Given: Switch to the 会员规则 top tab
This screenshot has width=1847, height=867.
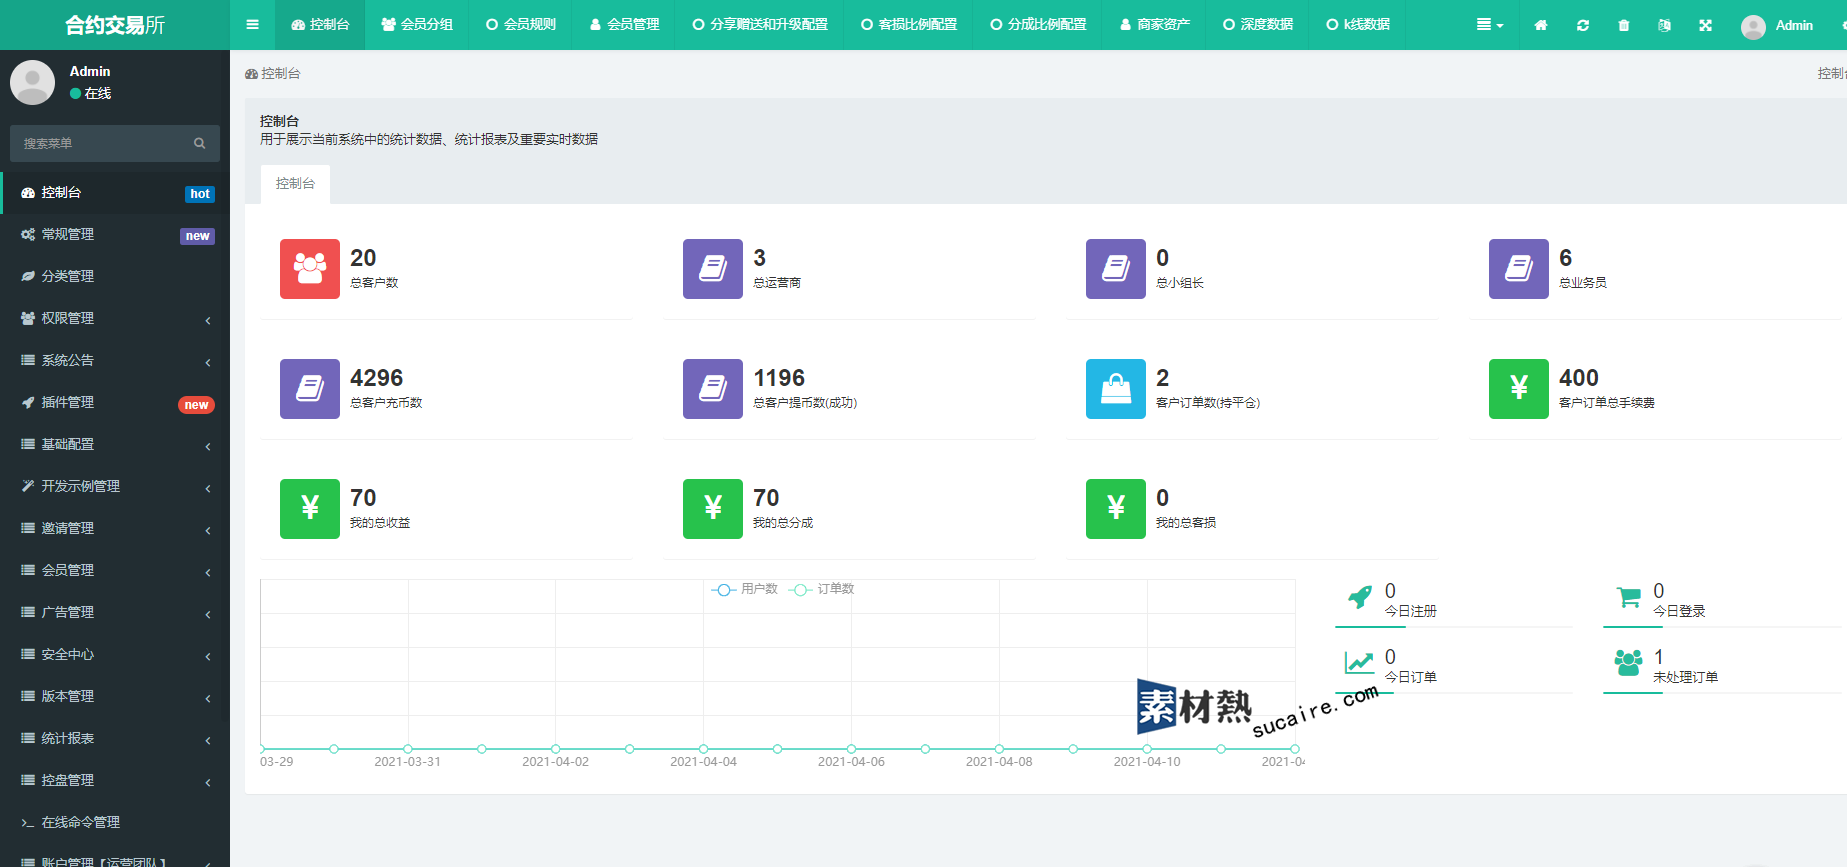Looking at the screenshot, I should pos(520,25).
